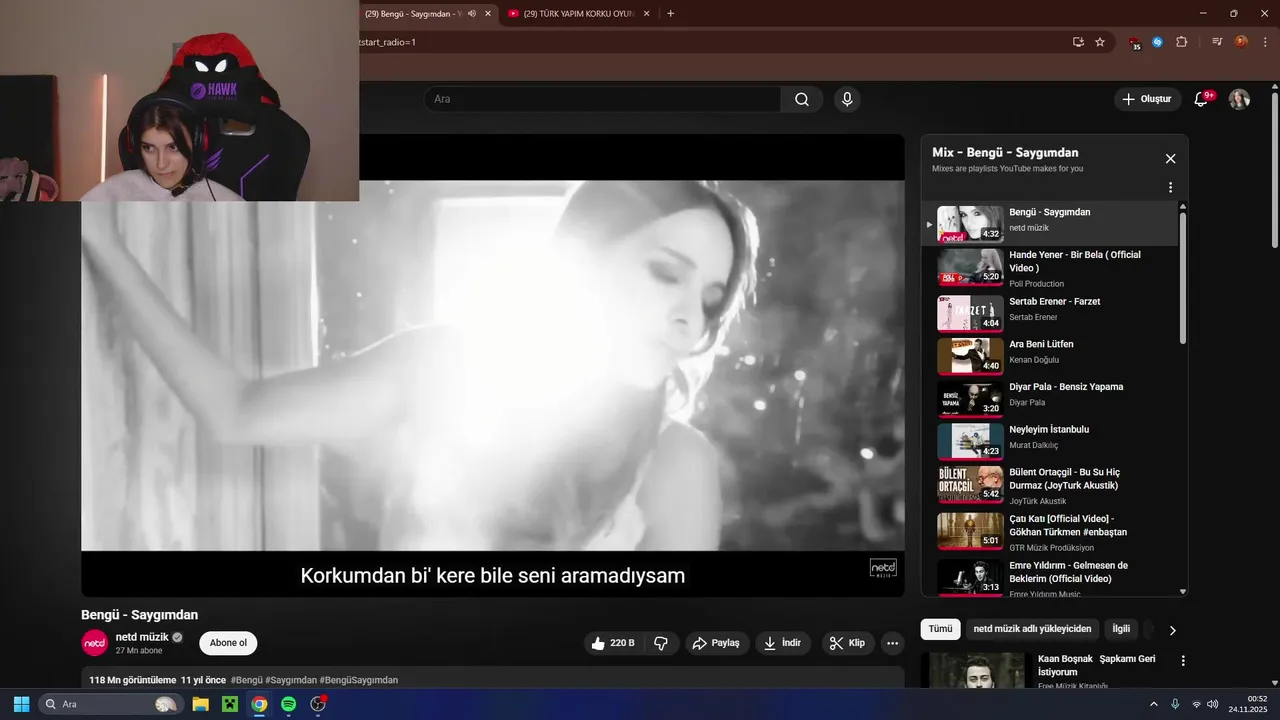Close the Bengü - Saygımdan tab
The height and width of the screenshot is (720, 1280).
click(x=488, y=14)
